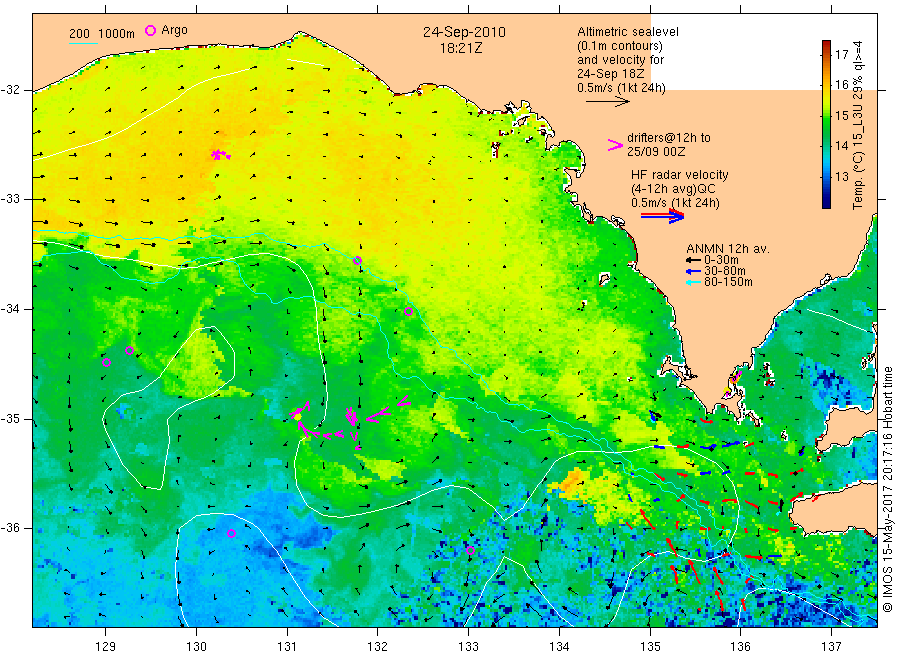Click the HF radar red-blue legend arrow
900x660 pixels.
tap(662, 216)
